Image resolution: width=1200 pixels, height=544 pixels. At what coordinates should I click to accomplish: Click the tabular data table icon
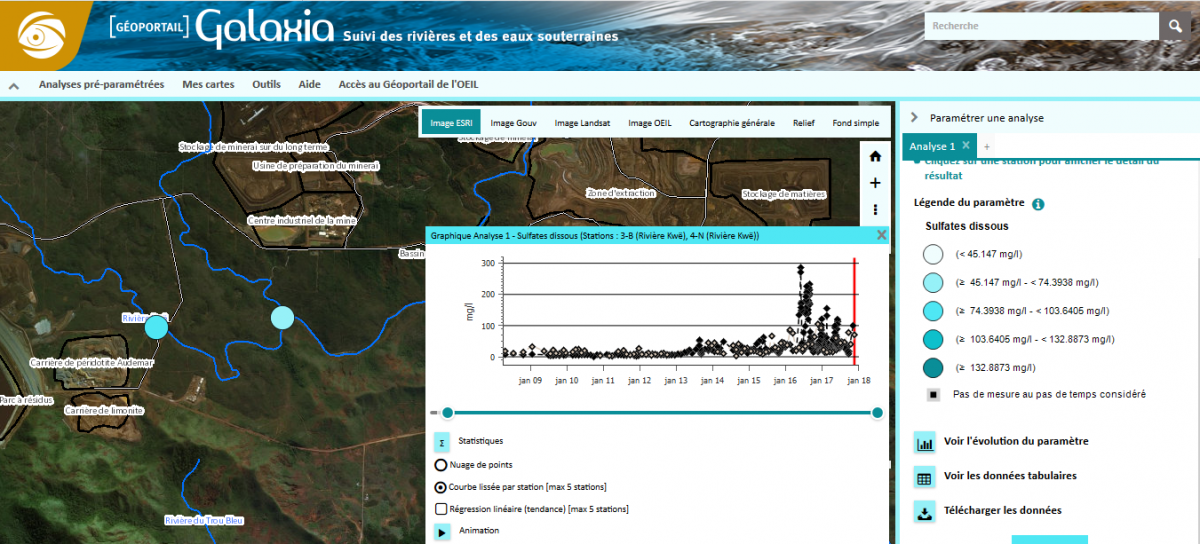[925, 477]
